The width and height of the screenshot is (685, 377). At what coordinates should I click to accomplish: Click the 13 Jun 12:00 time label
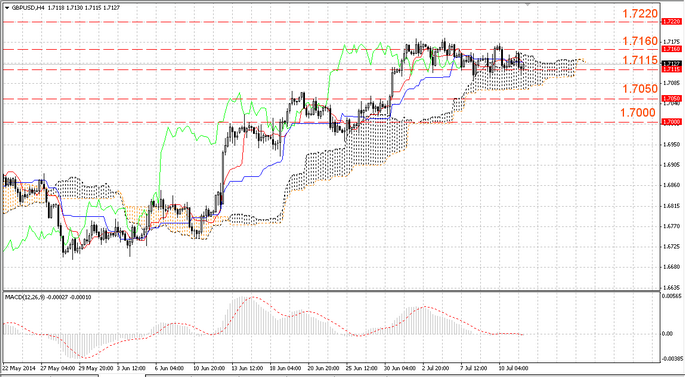(x=247, y=368)
